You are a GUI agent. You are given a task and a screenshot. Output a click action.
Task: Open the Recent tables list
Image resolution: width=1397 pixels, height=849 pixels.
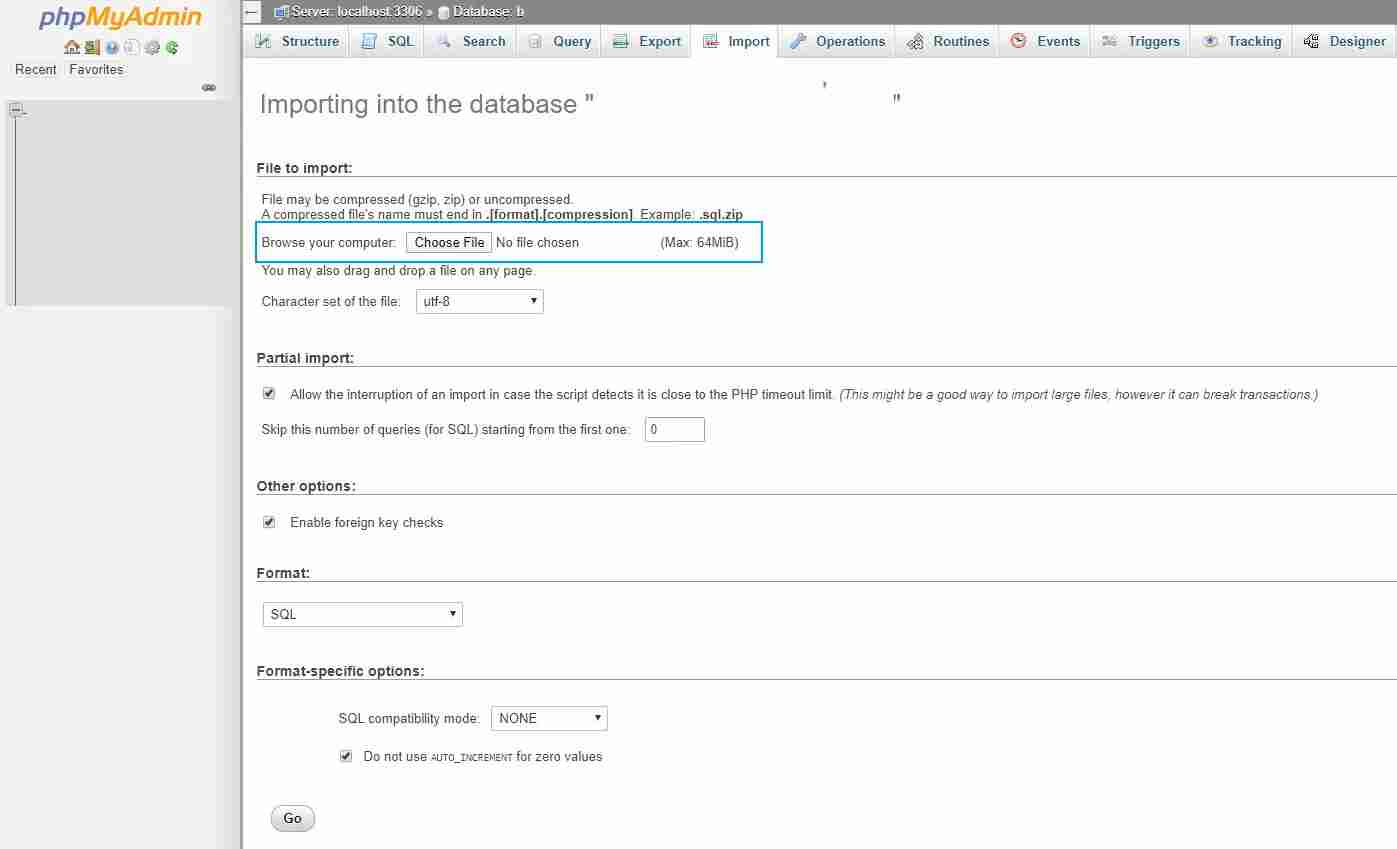point(36,69)
